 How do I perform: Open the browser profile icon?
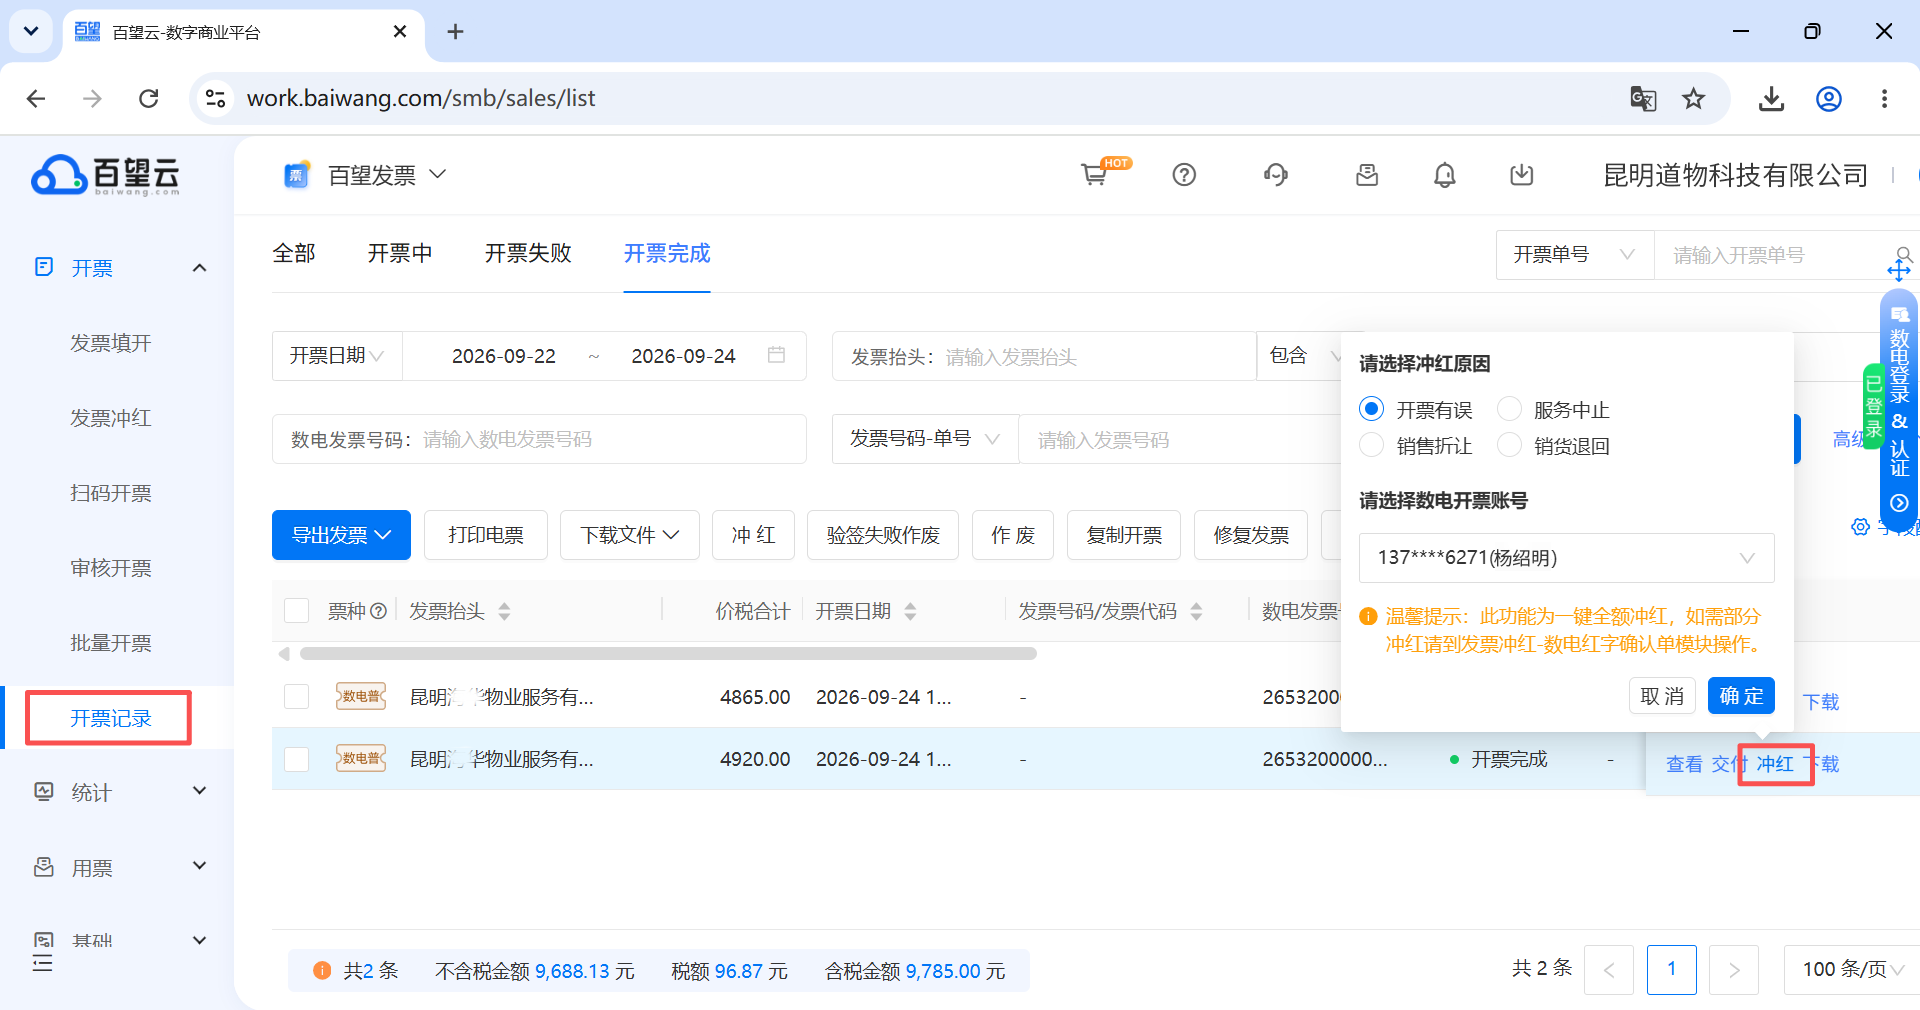1829,98
